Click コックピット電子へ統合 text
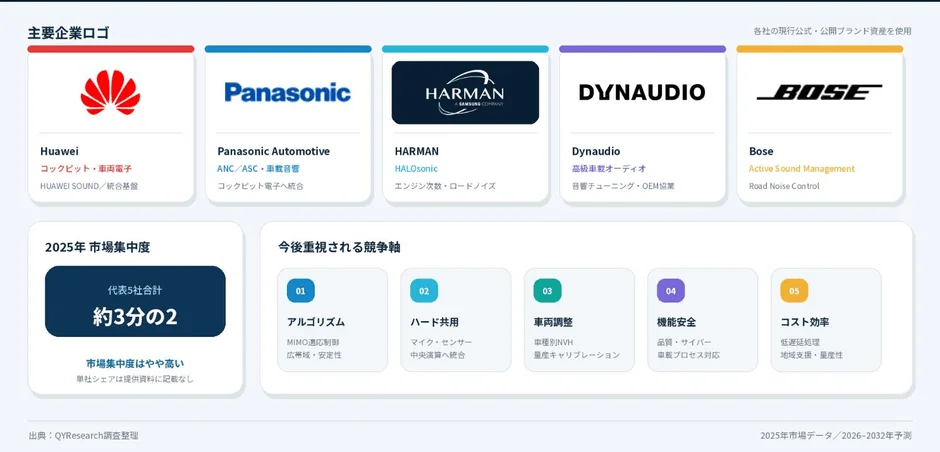The width and height of the screenshot is (940, 452). pyautogui.click(x=260, y=186)
